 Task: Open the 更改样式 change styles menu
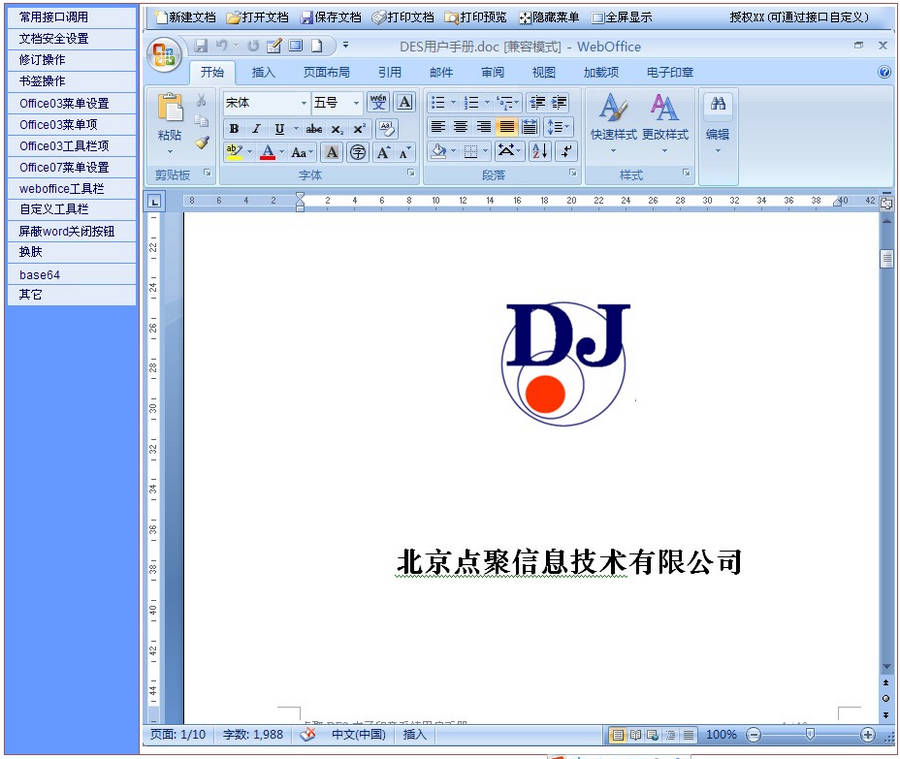click(x=665, y=122)
